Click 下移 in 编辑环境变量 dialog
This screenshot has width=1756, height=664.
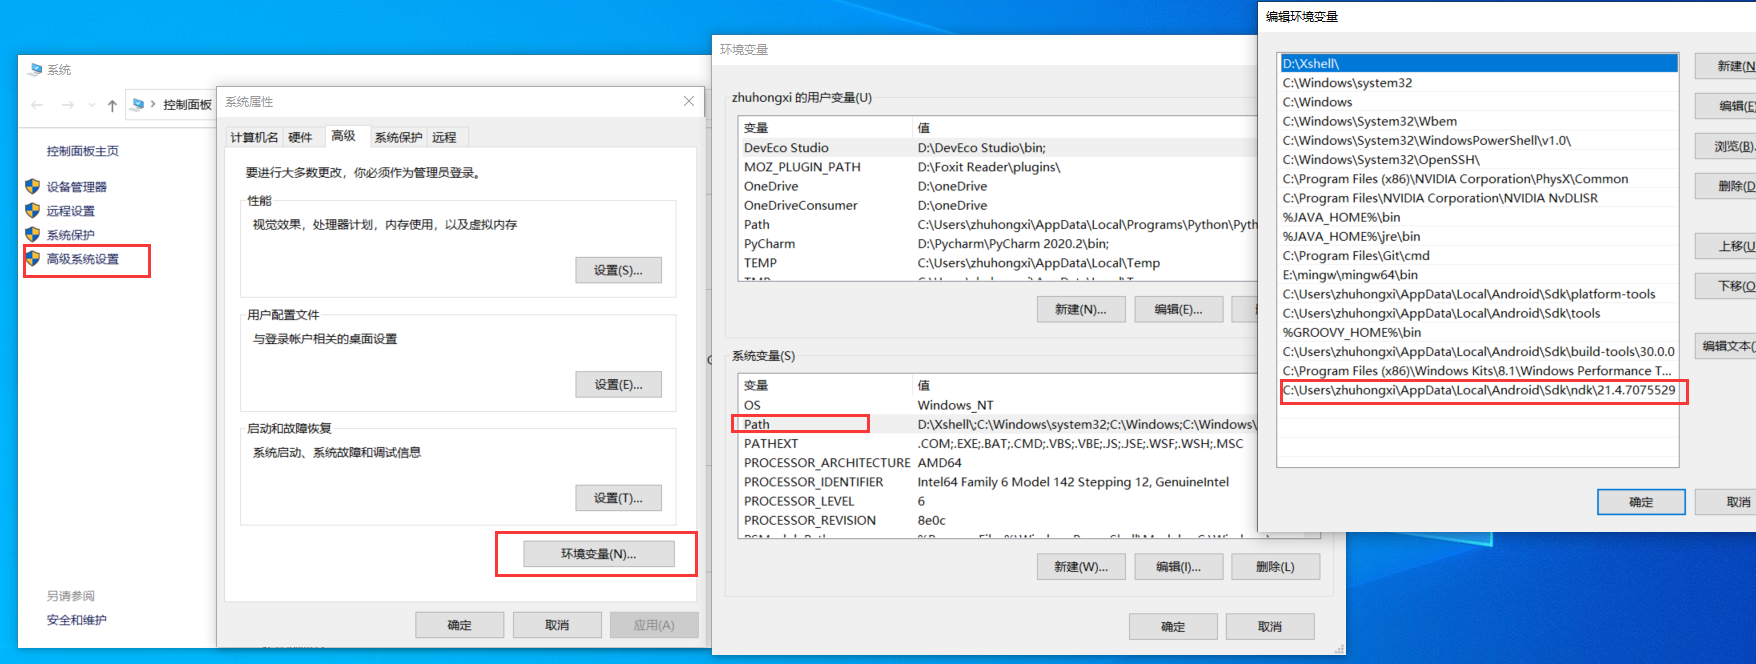[x=1725, y=286]
